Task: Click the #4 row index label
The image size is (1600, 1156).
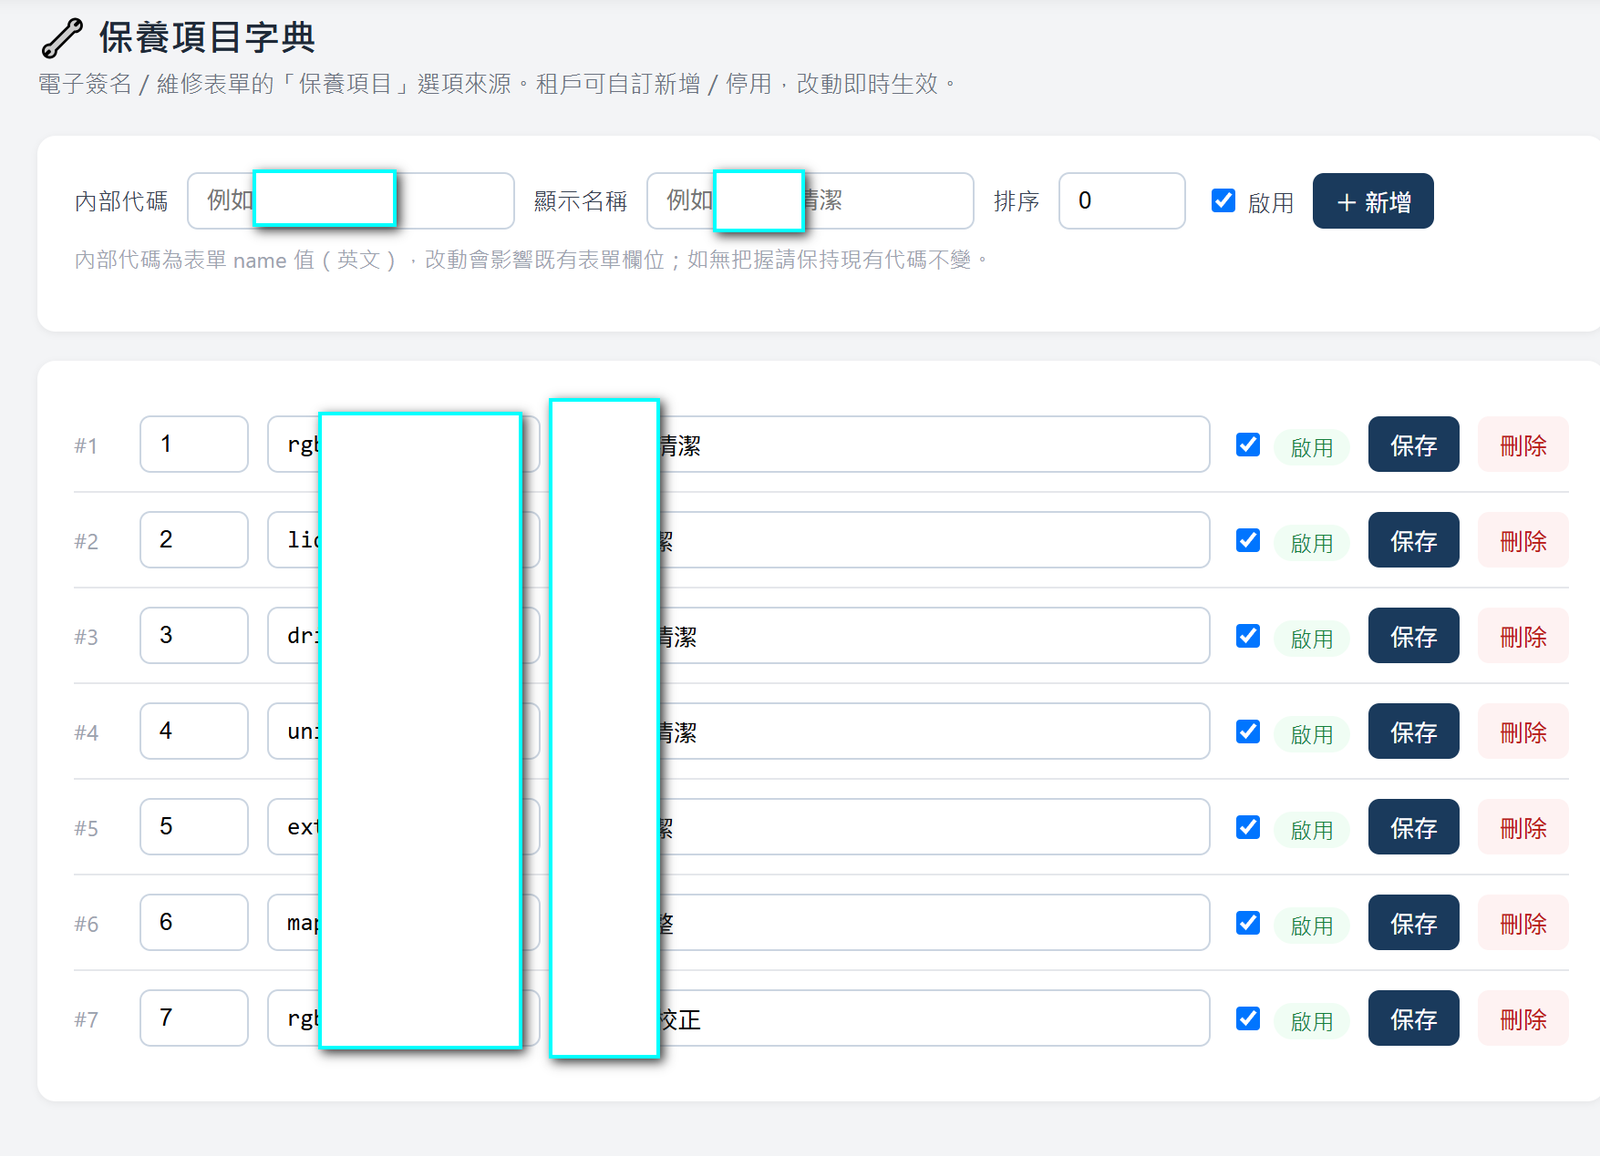Action: click(x=86, y=733)
